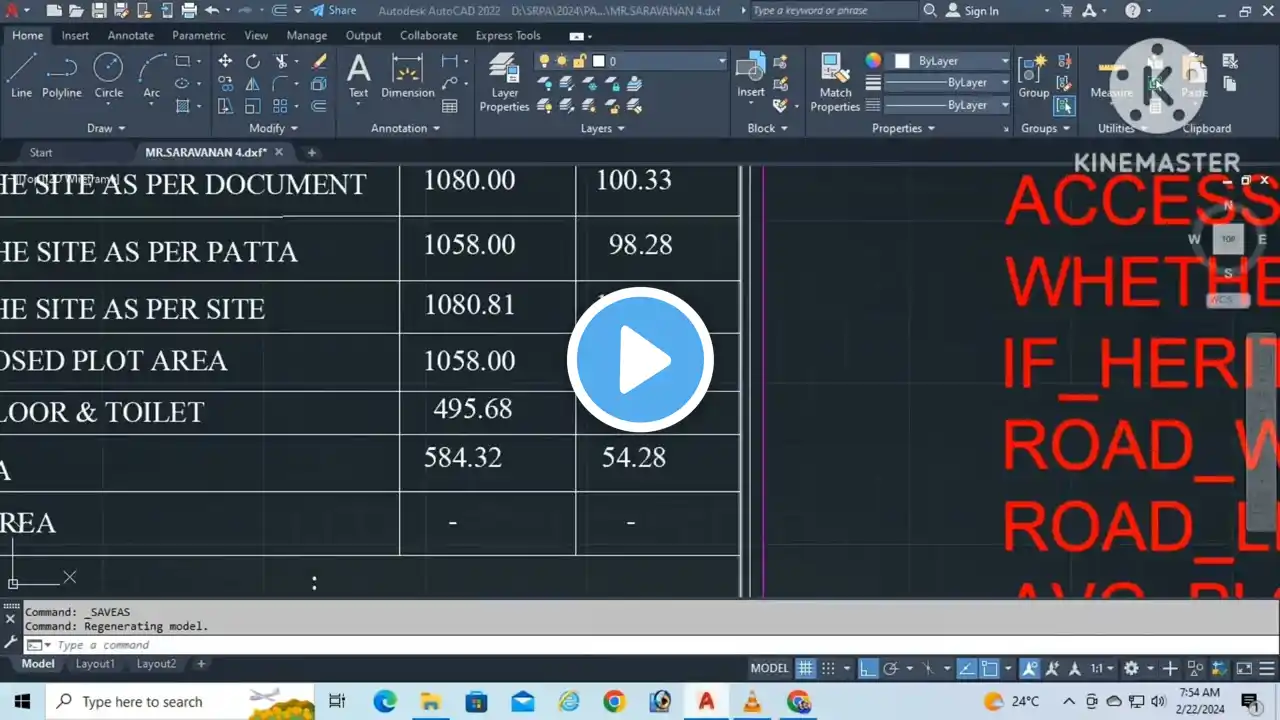Toggle 2D object snap in status bar
The width and height of the screenshot is (1280, 720).
tap(990, 668)
